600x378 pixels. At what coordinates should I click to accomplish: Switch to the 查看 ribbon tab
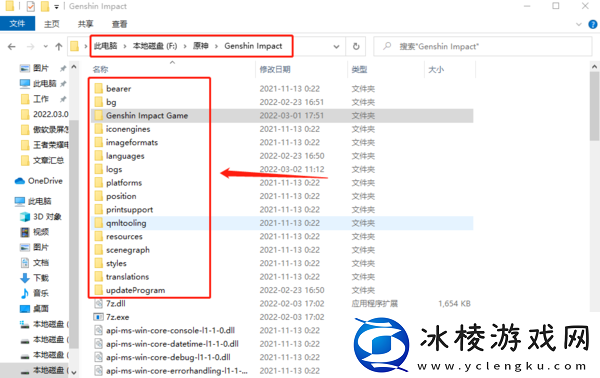(x=119, y=24)
